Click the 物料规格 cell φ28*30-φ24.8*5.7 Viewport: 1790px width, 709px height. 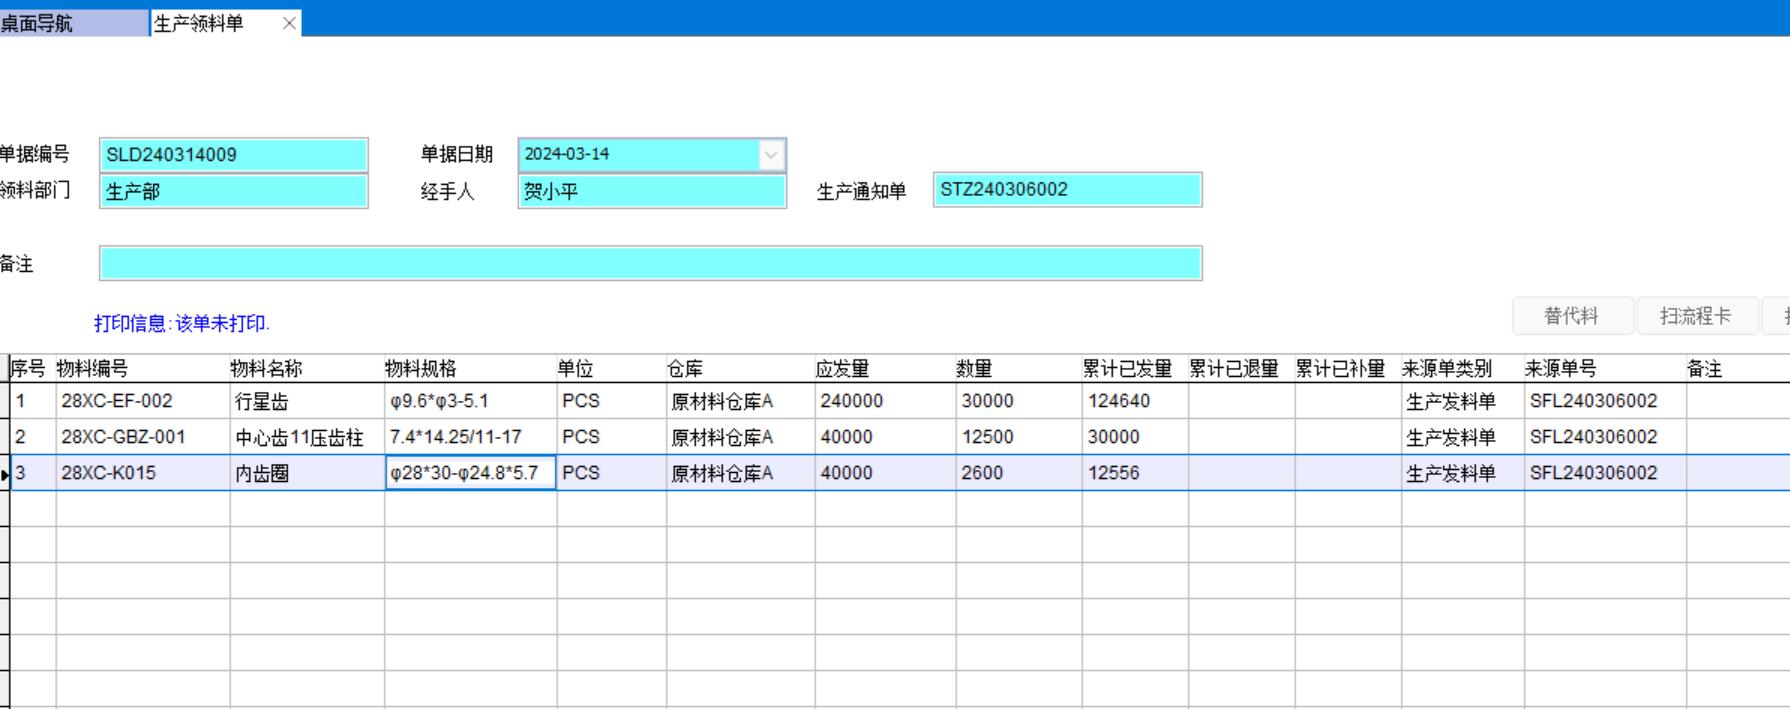(465, 473)
